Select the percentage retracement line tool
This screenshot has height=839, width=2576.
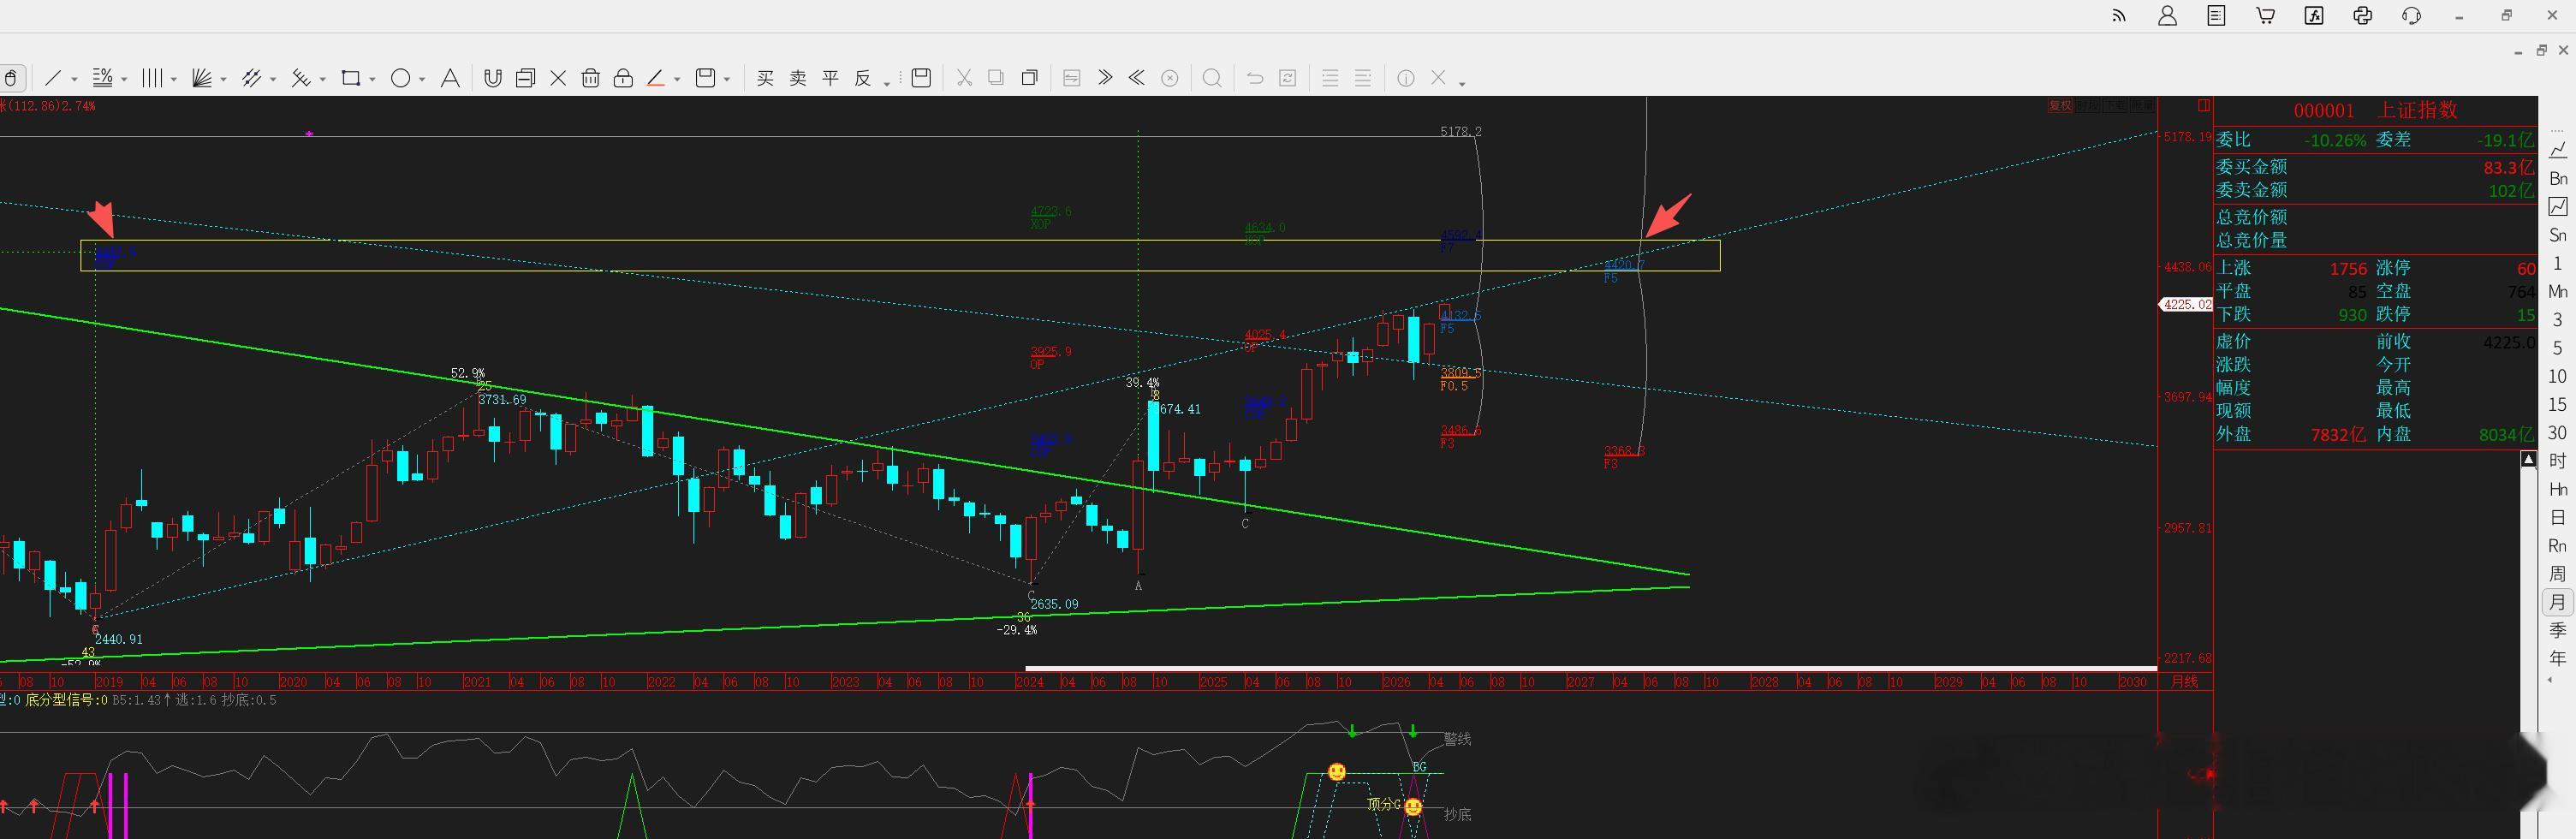(x=102, y=78)
